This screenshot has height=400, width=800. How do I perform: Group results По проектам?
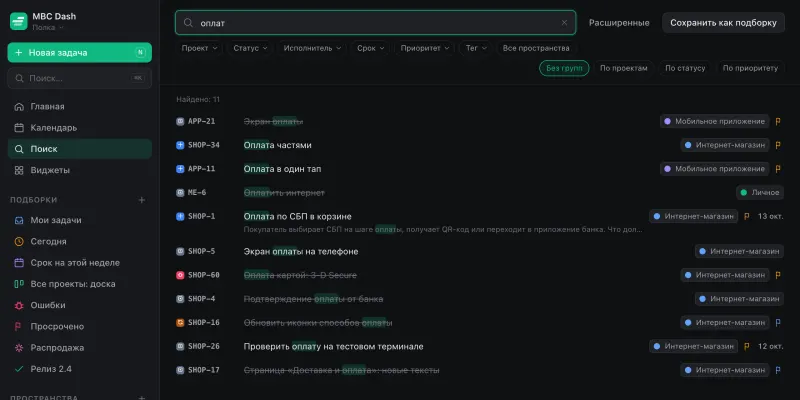click(x=623, y=68)
